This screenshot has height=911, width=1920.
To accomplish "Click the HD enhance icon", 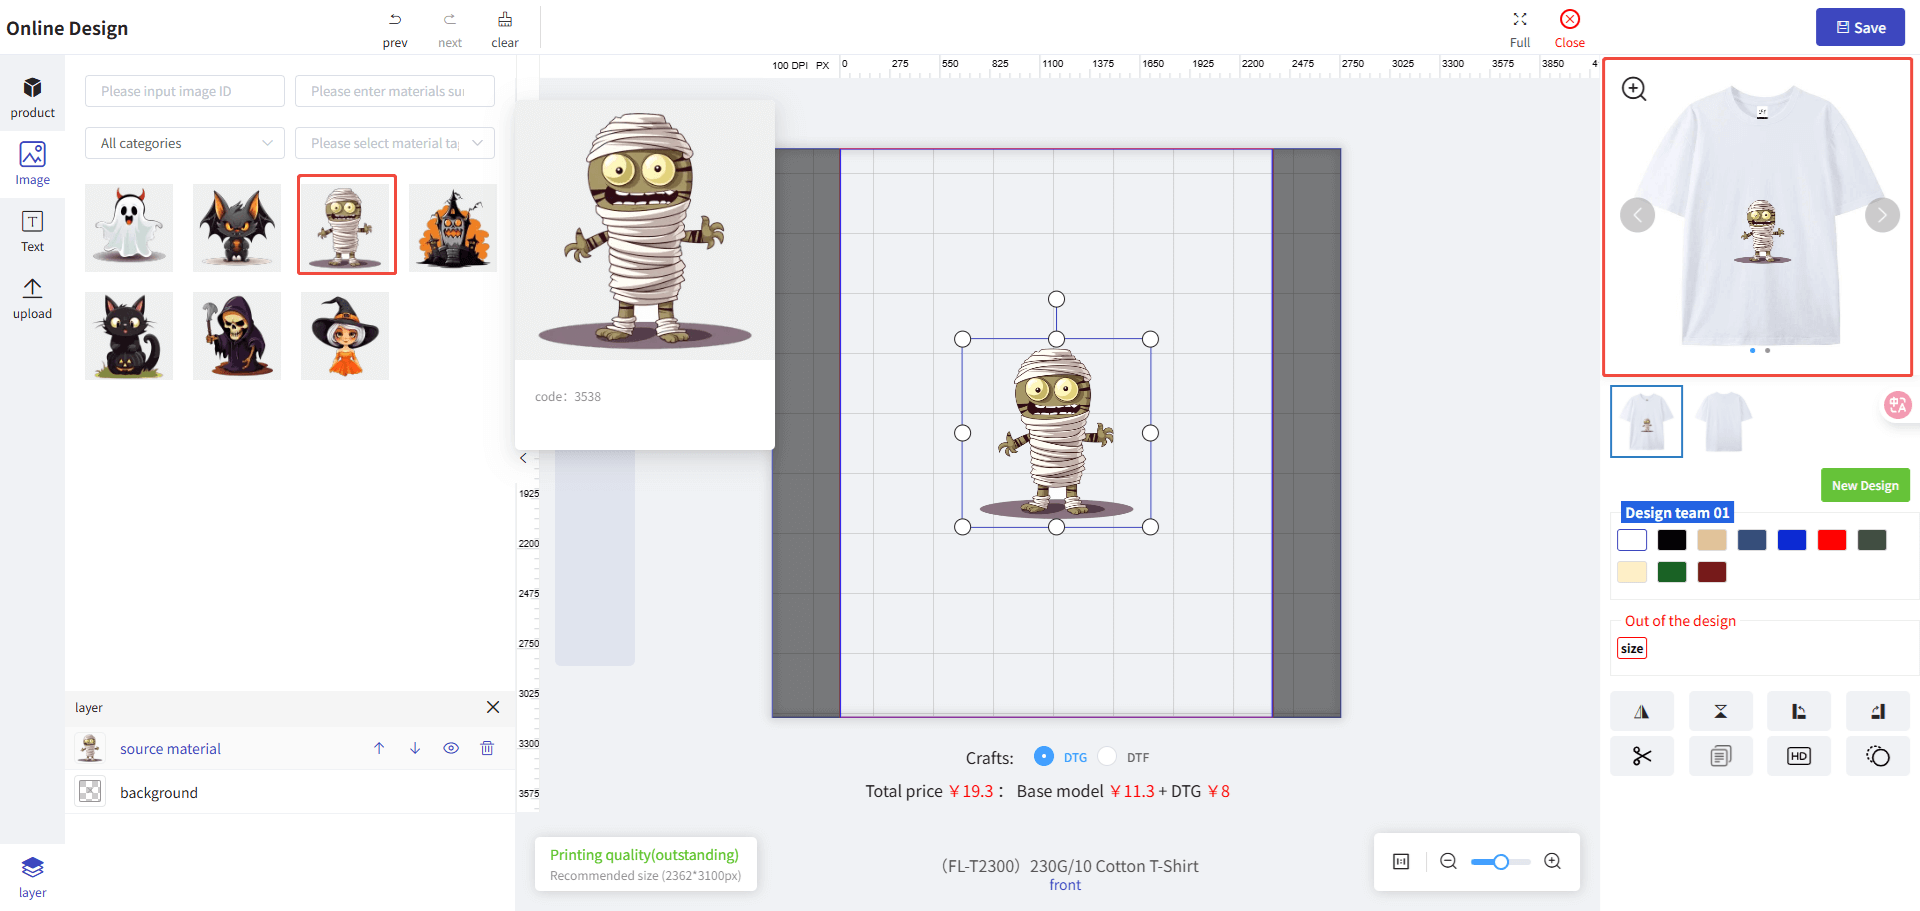I will click(1798, 756).
